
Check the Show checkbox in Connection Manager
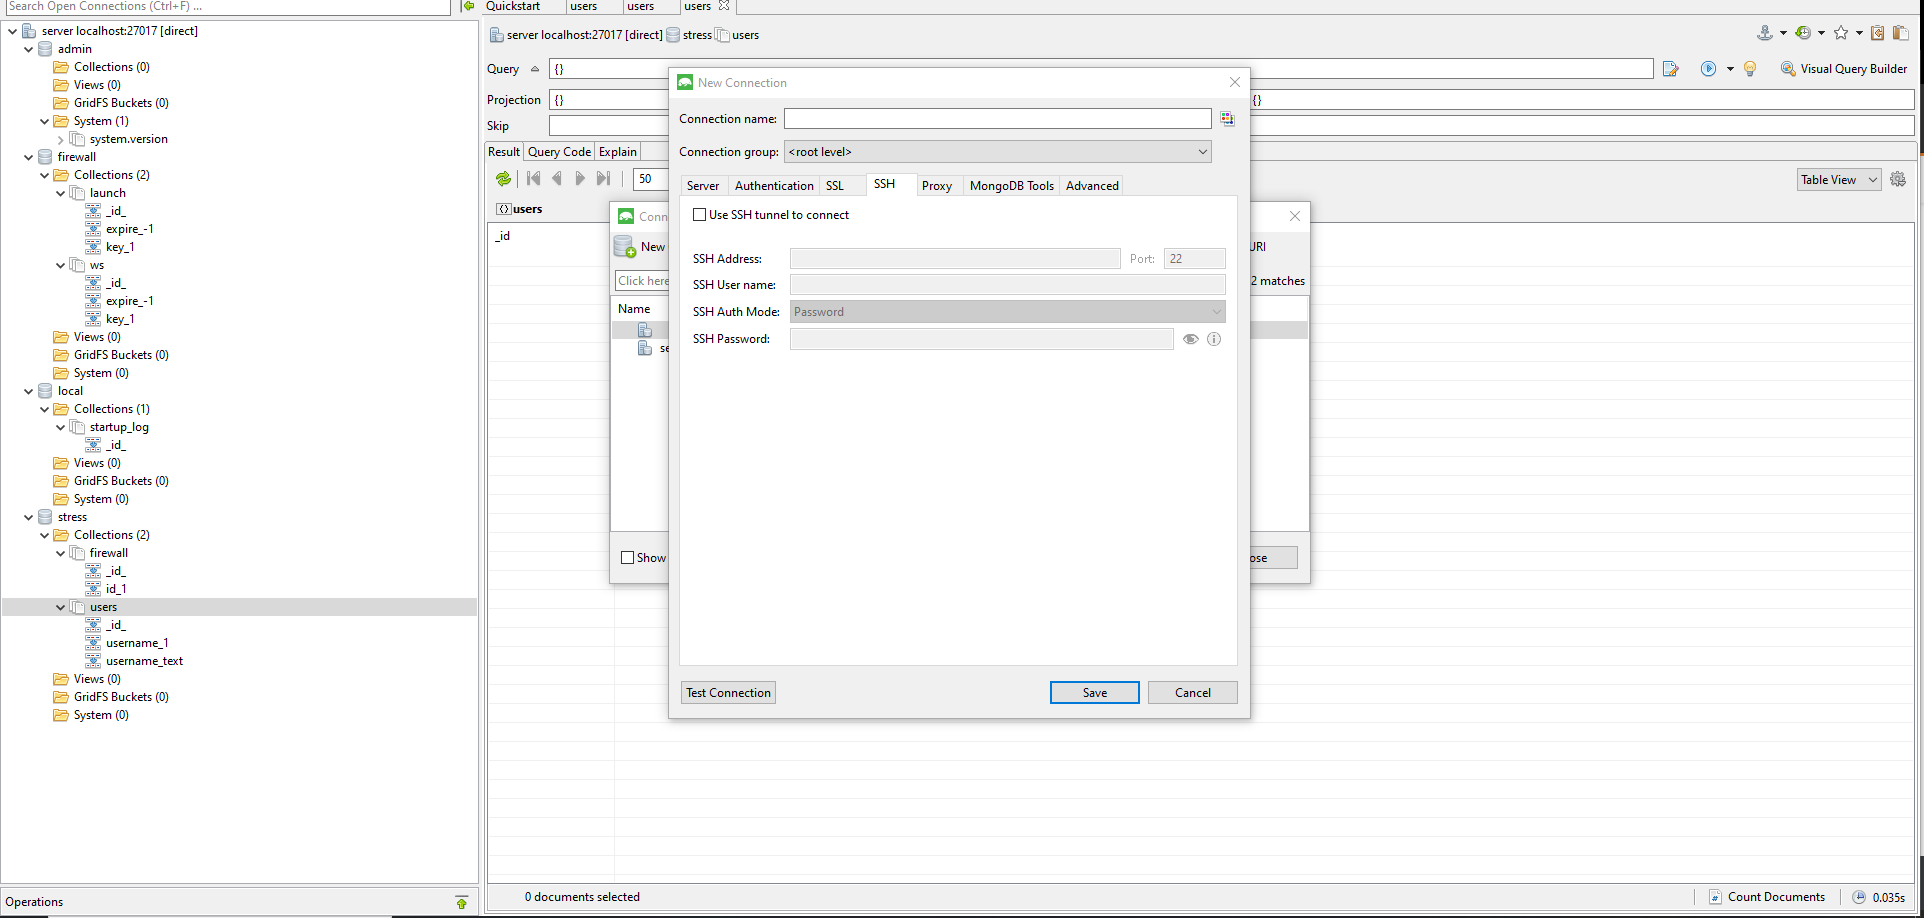[628, 557]
